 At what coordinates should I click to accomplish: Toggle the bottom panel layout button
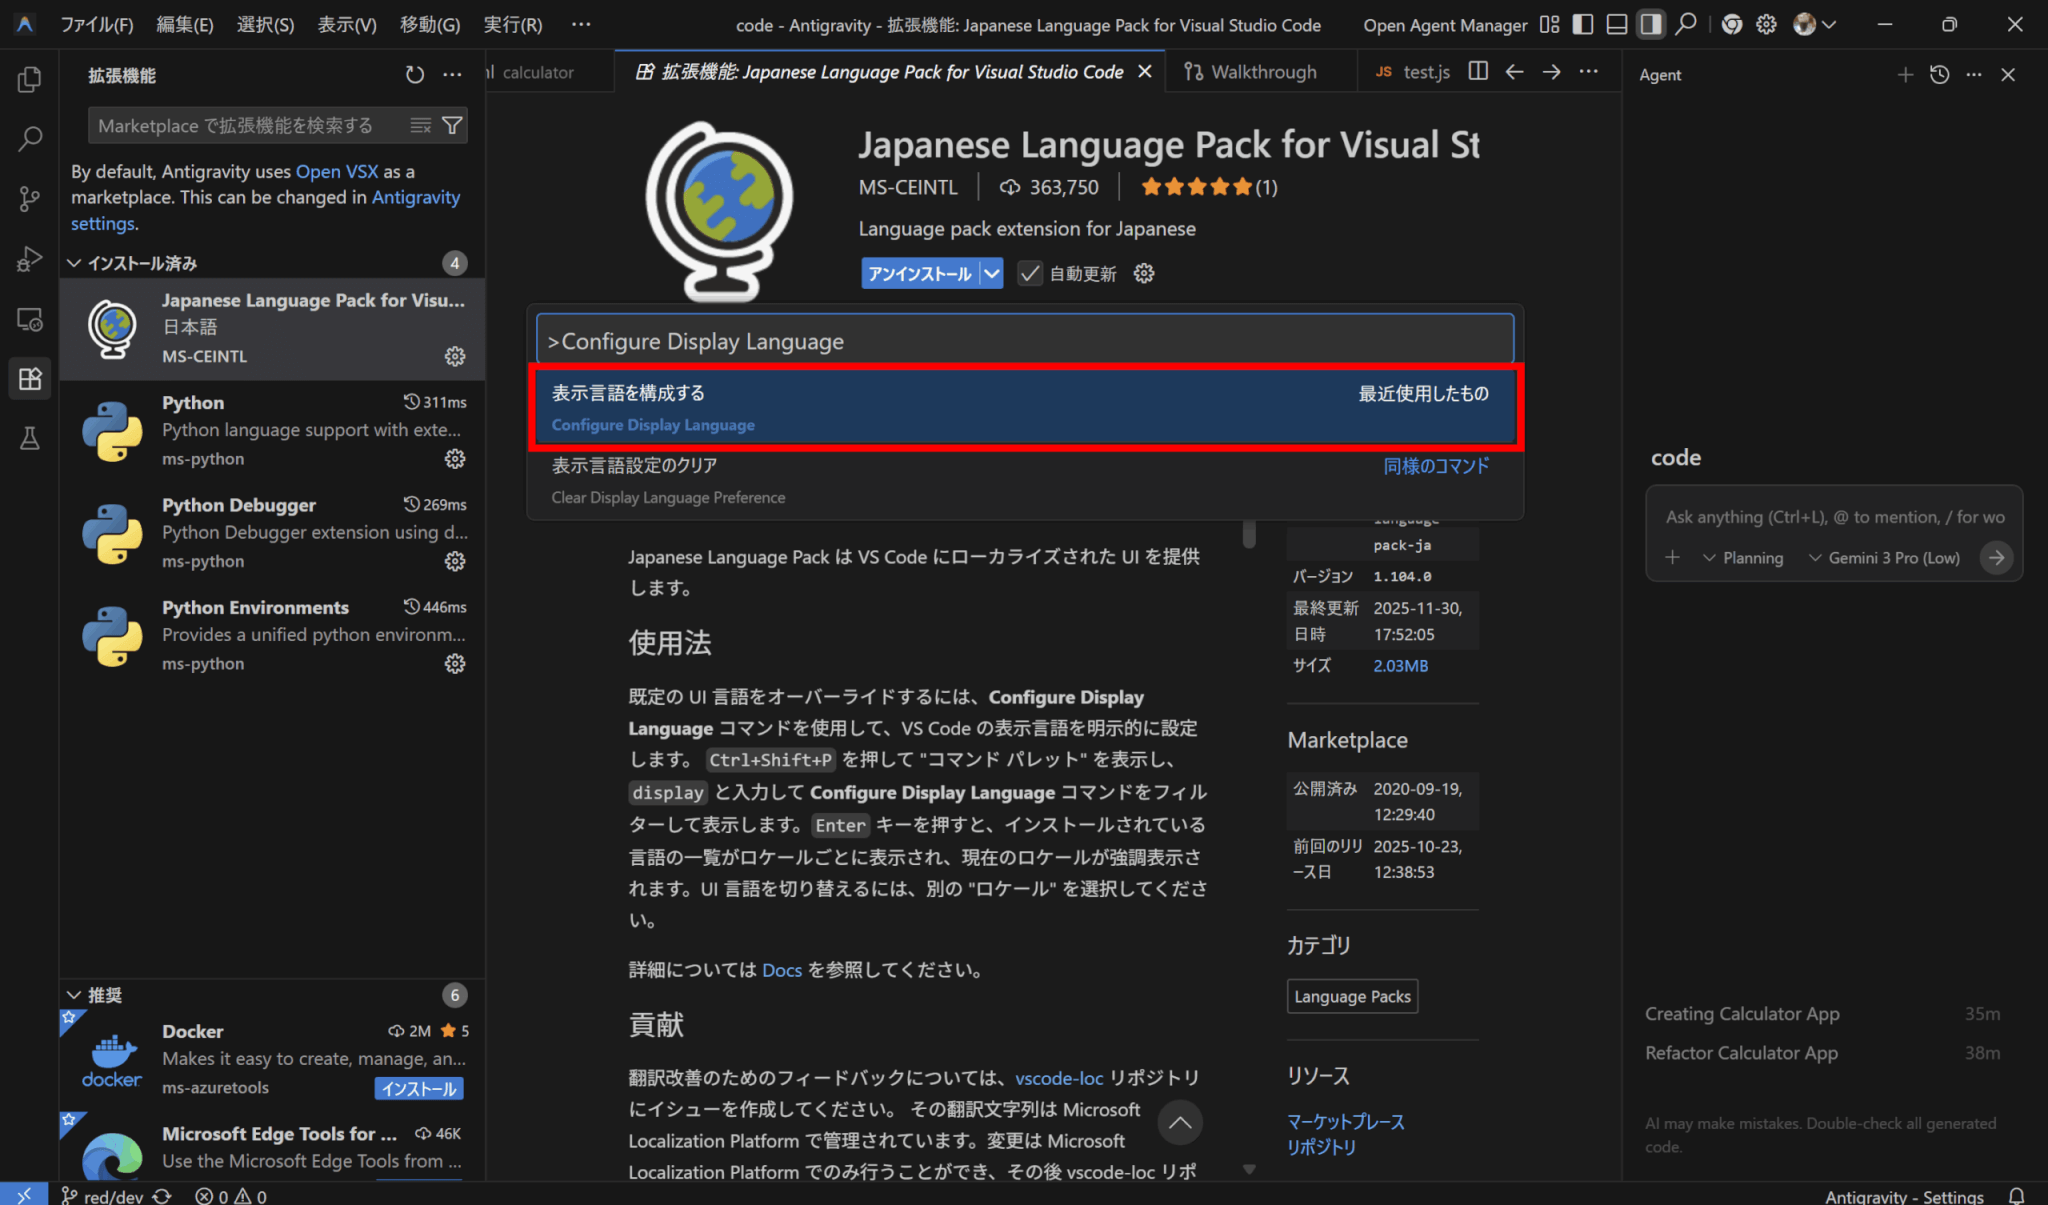tap(1616, 25)
